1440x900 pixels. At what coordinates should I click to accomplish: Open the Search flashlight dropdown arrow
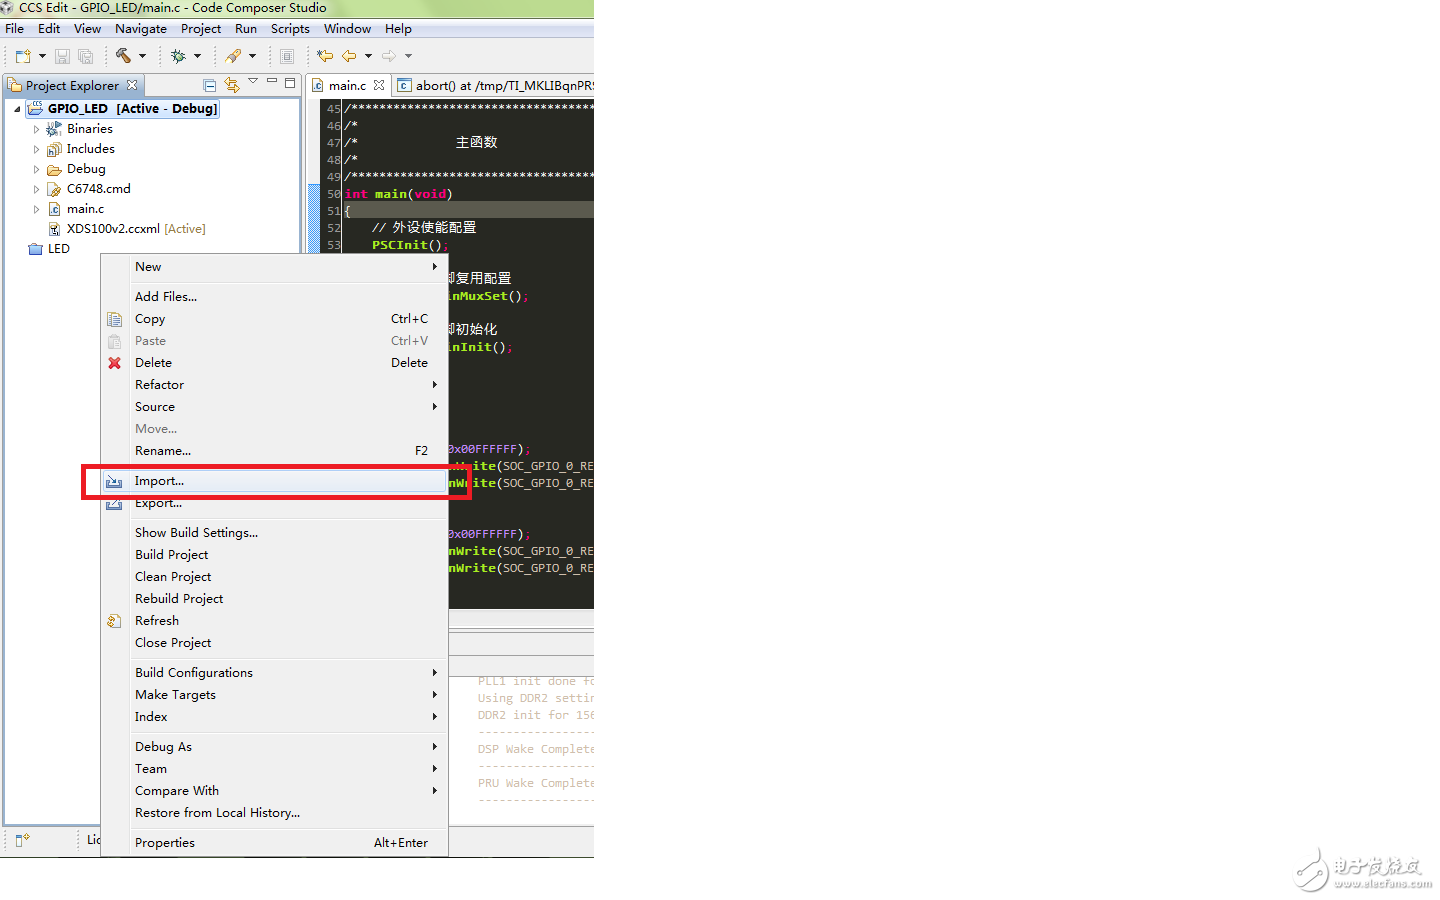[x=252, y=56]
